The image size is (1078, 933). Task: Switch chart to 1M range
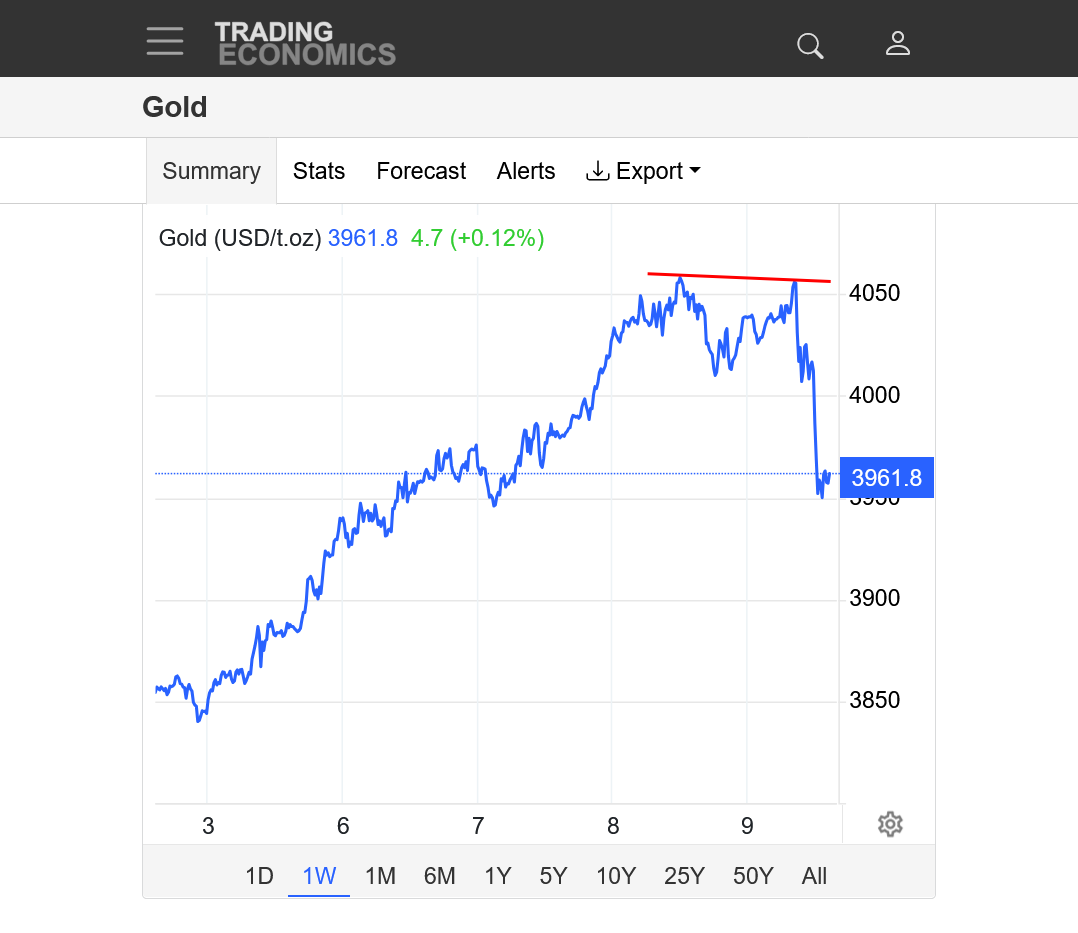coord(380,876)
